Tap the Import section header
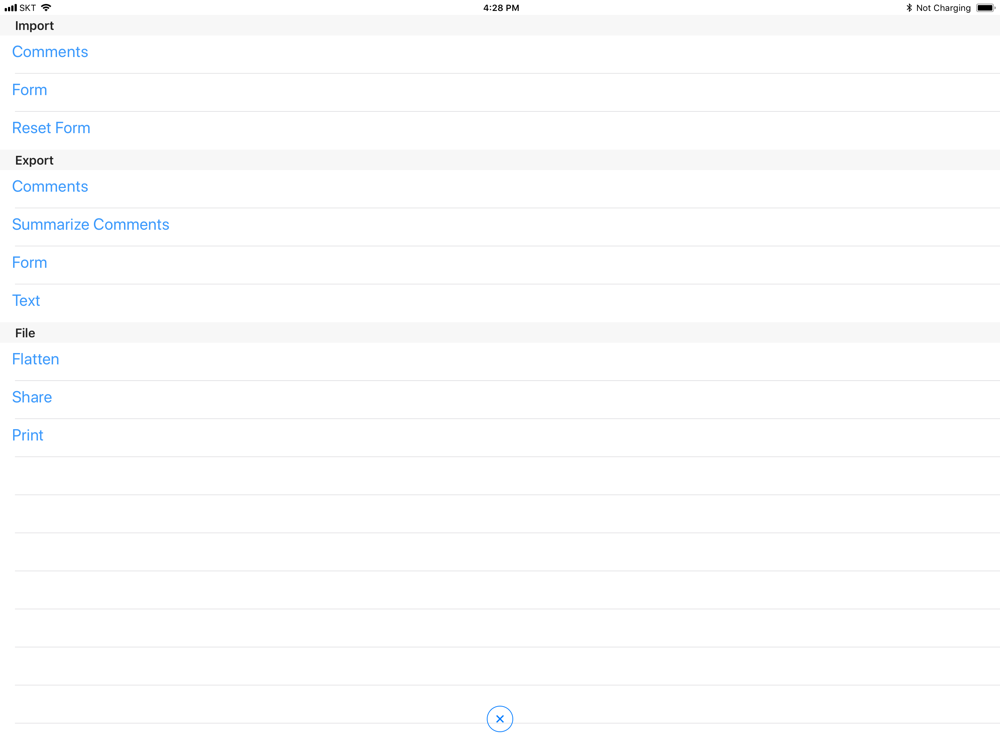 500,26
